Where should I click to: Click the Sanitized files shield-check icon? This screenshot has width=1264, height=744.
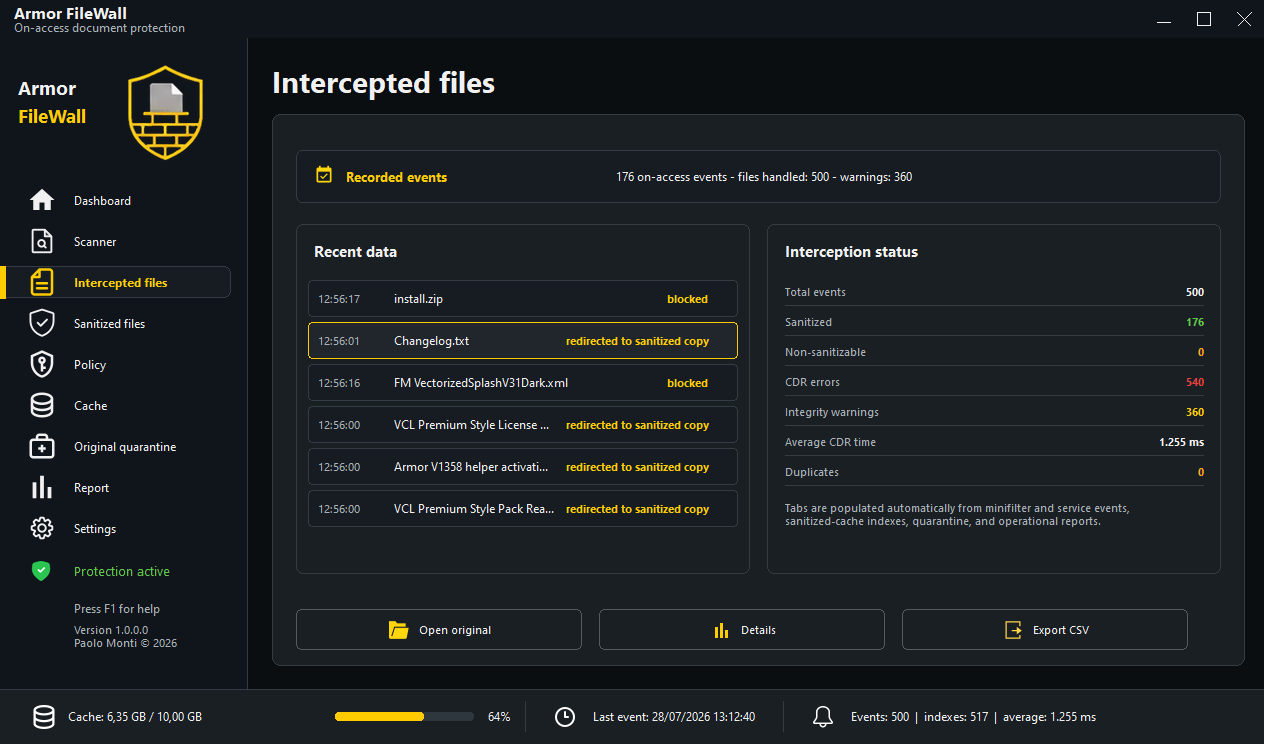pyautogui.click(x=42, y=323)
